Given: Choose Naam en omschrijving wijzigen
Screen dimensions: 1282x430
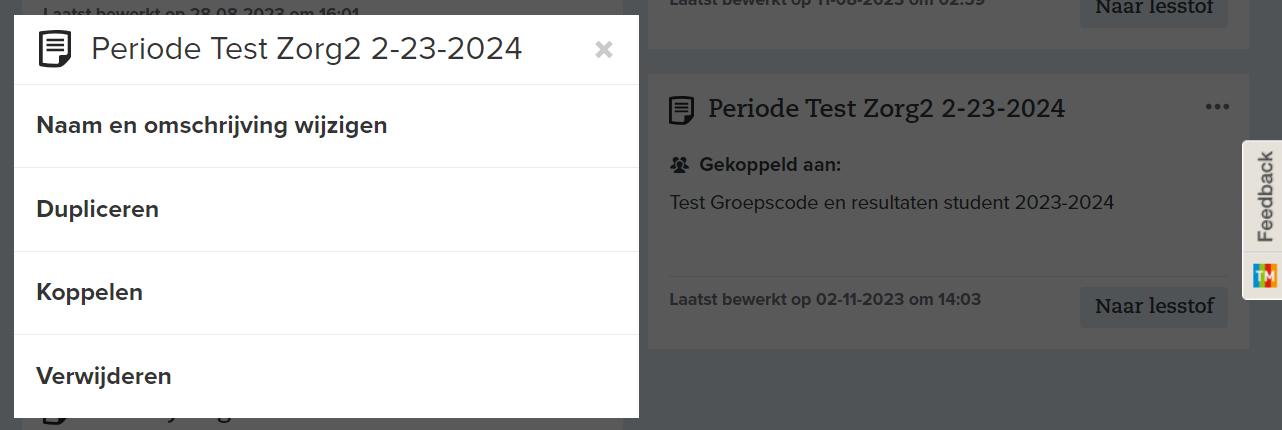Looking at the screenshot, I should (212, 126).
